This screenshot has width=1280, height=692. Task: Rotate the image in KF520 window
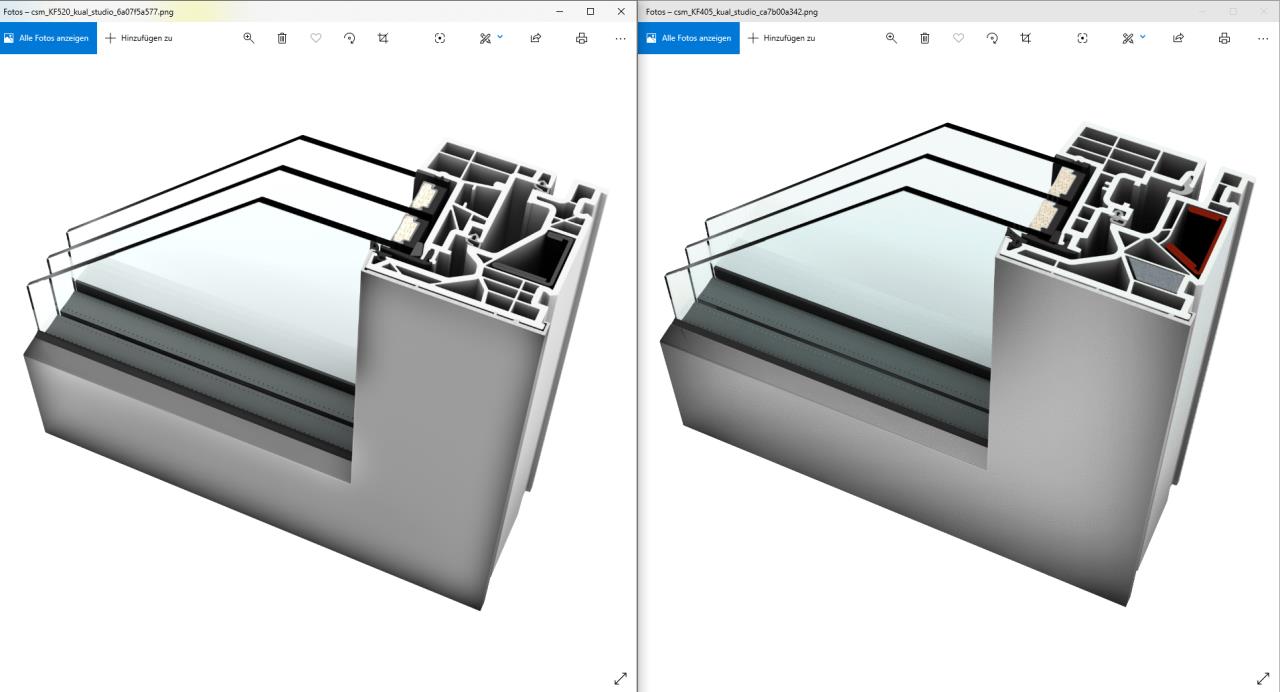[x=349, y=38]
